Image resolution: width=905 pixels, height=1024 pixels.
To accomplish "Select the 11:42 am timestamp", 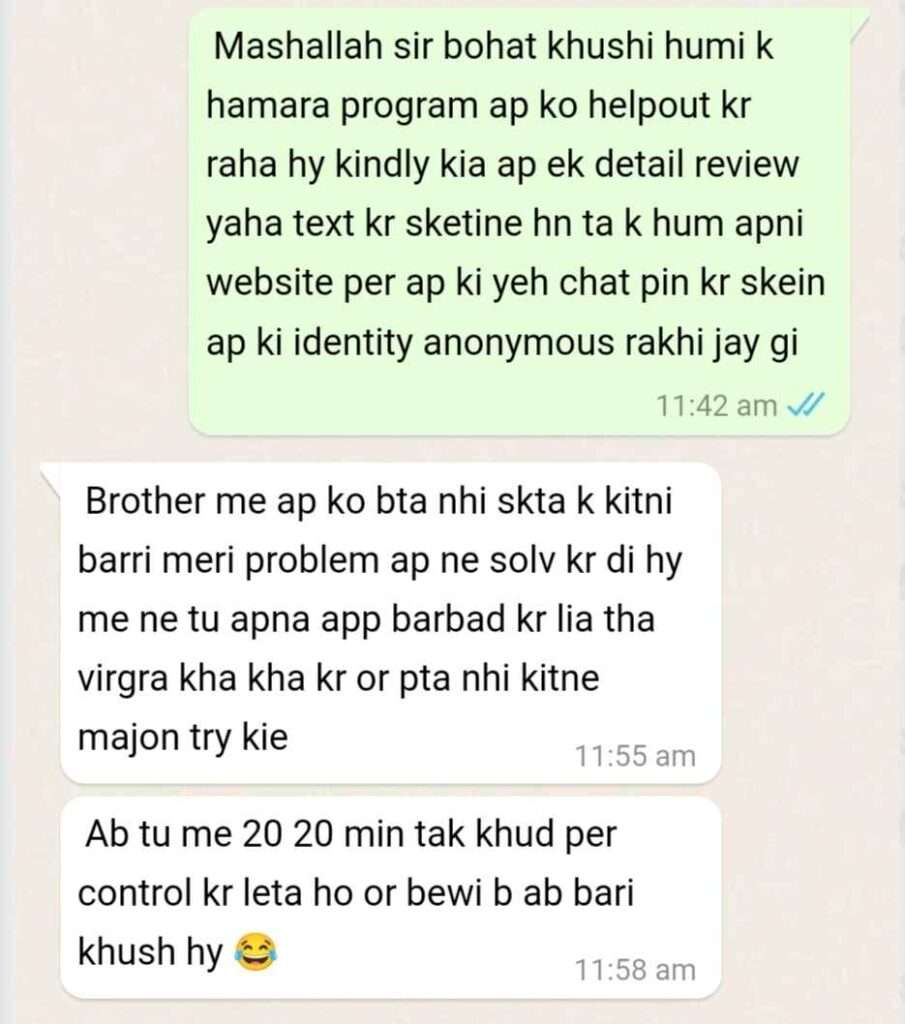I will (716, 406).
